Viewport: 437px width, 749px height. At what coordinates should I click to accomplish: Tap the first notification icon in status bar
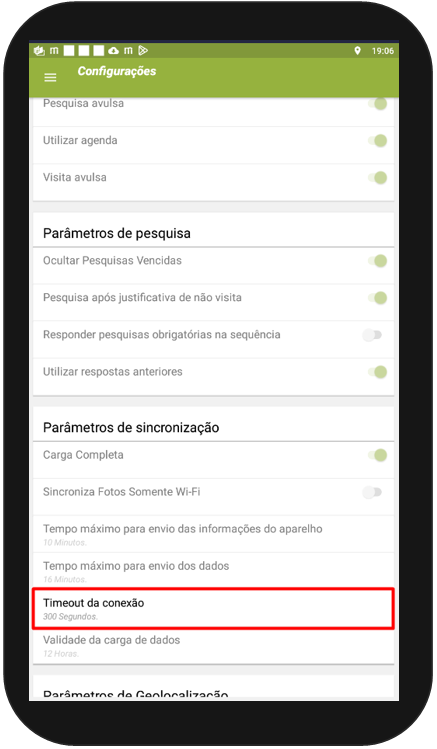click(39, 50)
